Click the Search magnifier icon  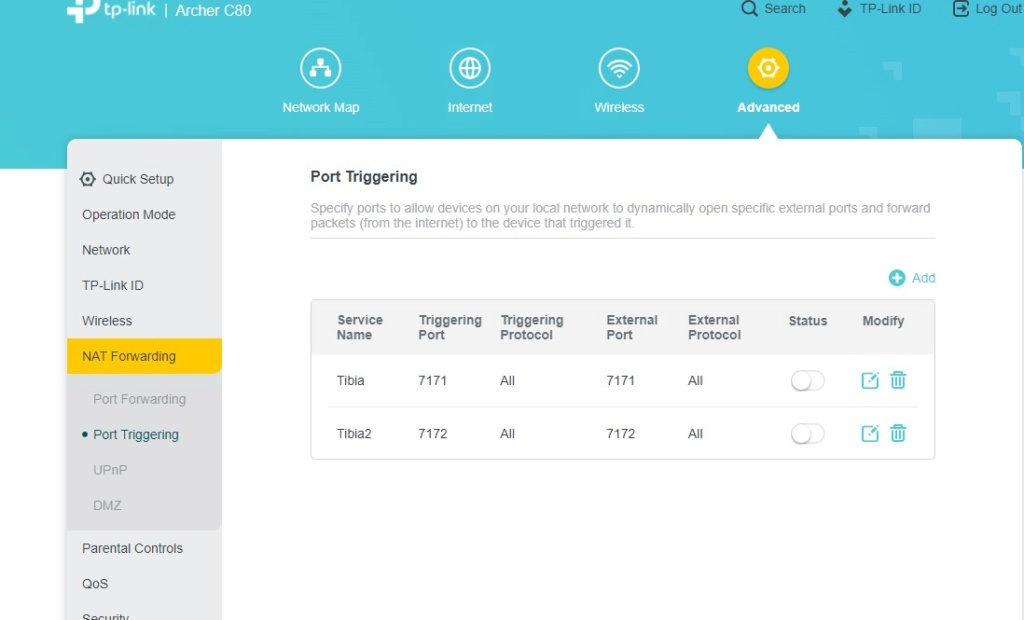click(749, 8)
